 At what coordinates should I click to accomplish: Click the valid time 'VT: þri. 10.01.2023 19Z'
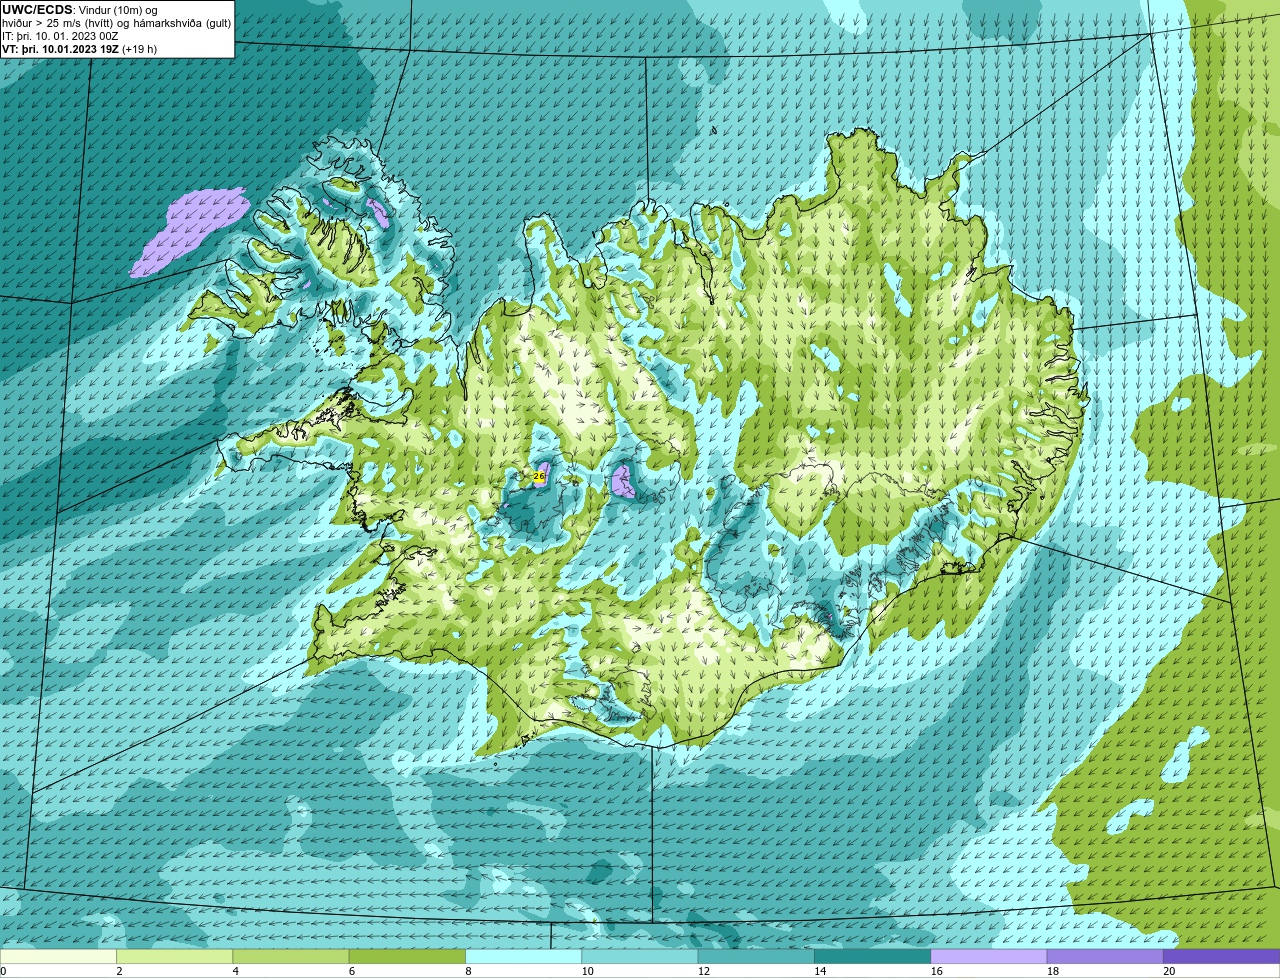[x=60, y=49]
